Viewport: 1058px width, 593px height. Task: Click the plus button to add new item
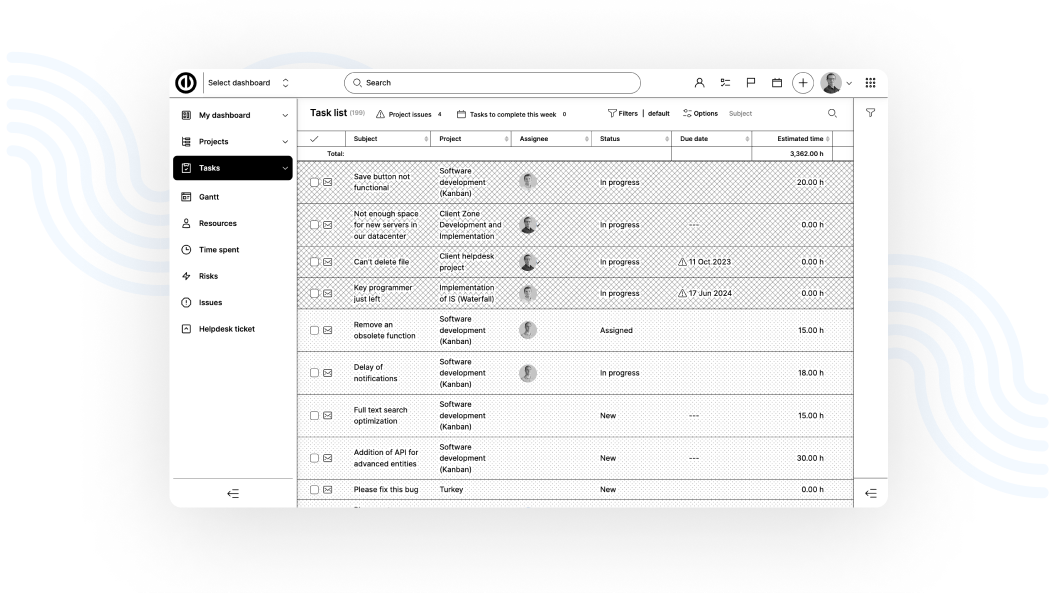coord(803,83)
